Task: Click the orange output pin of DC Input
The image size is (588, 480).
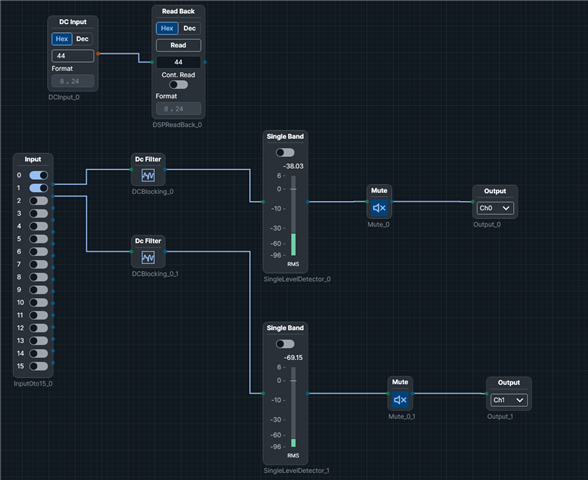Action: click(98, 54)
